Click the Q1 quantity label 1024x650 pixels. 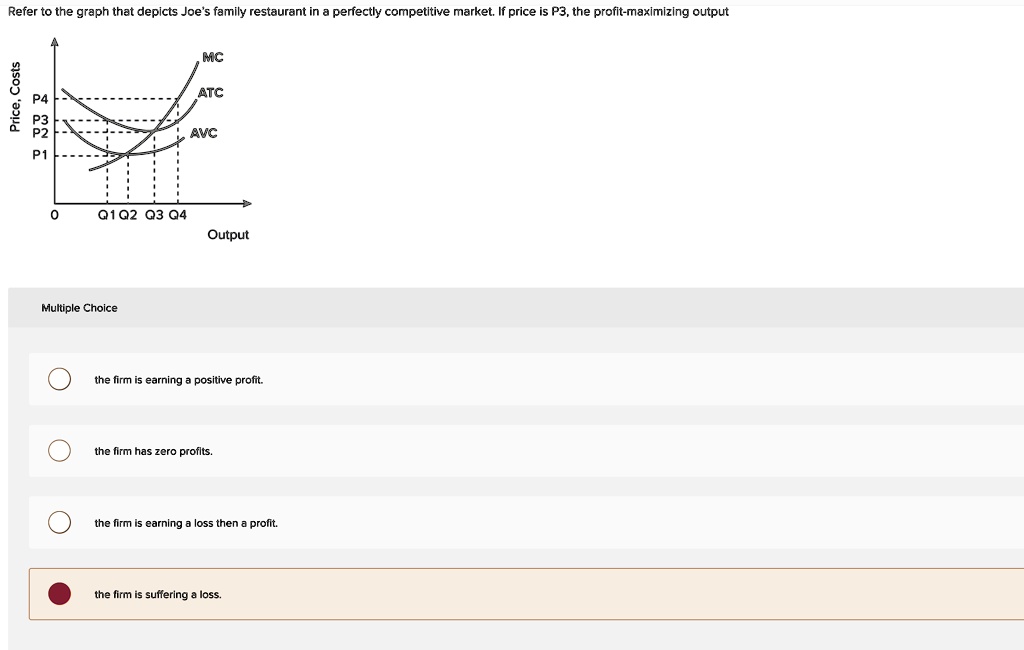click(x=106, y=215)
